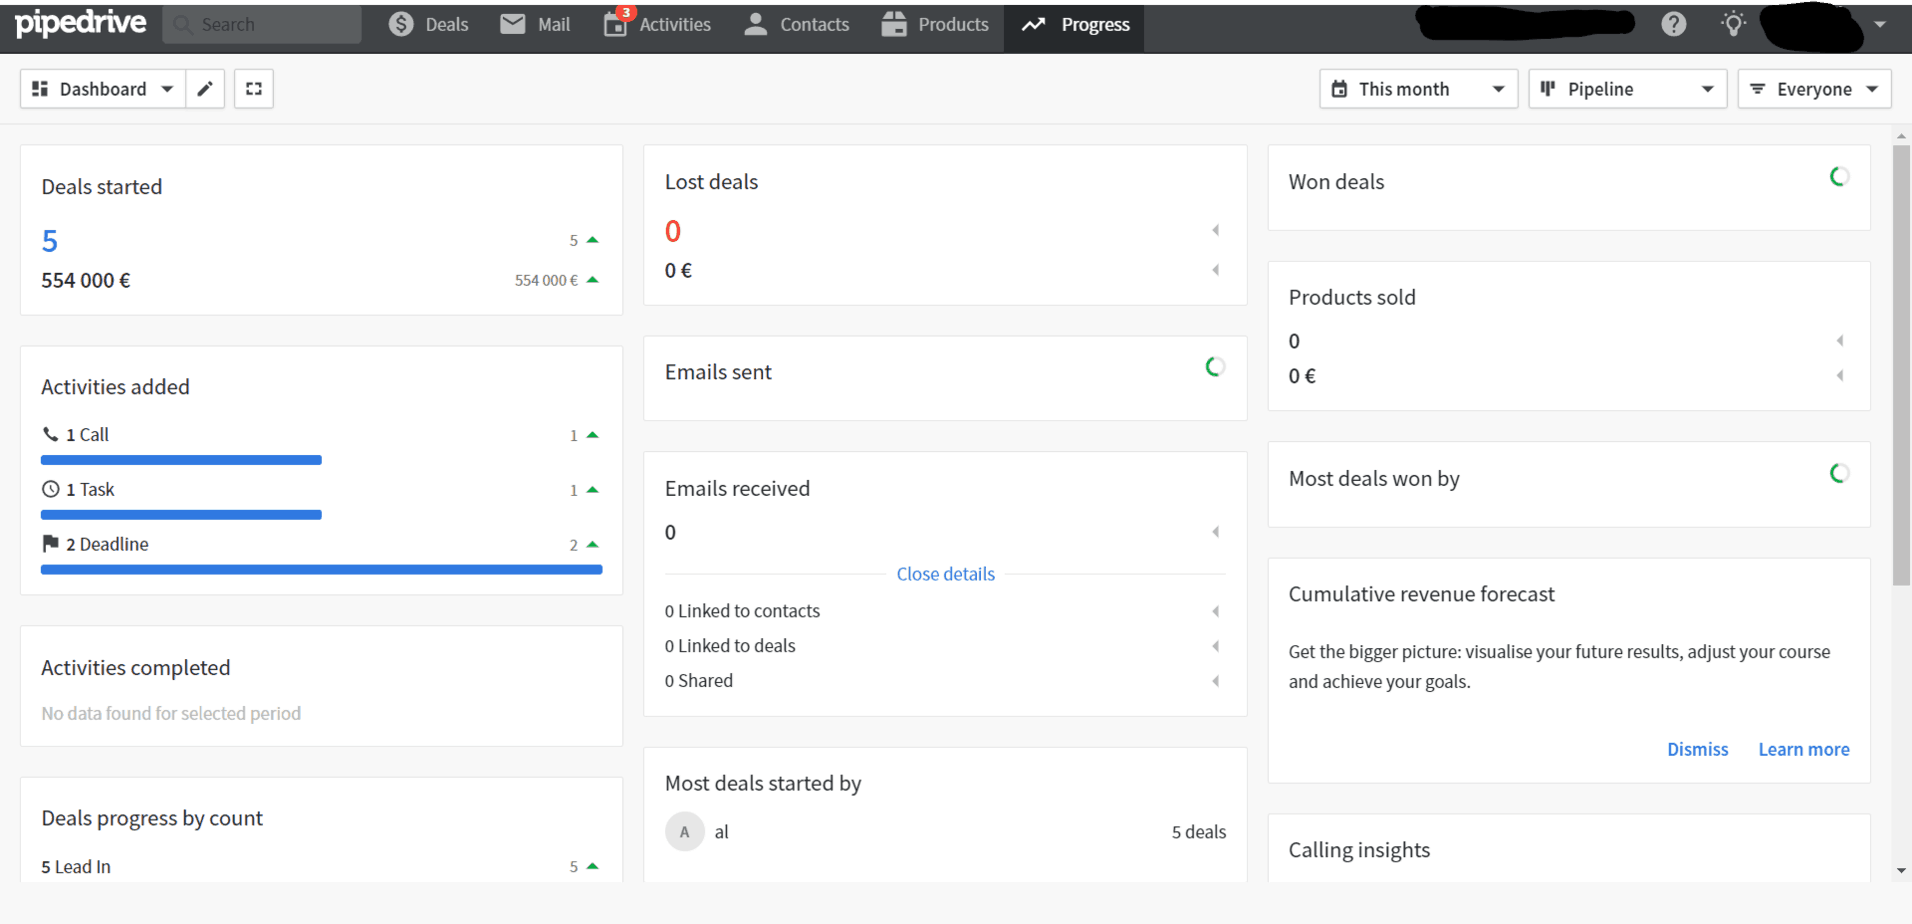Click the Cumulative revenue forecast heading
Viewport: 1912px width, 924px height.
[1421, 594]
